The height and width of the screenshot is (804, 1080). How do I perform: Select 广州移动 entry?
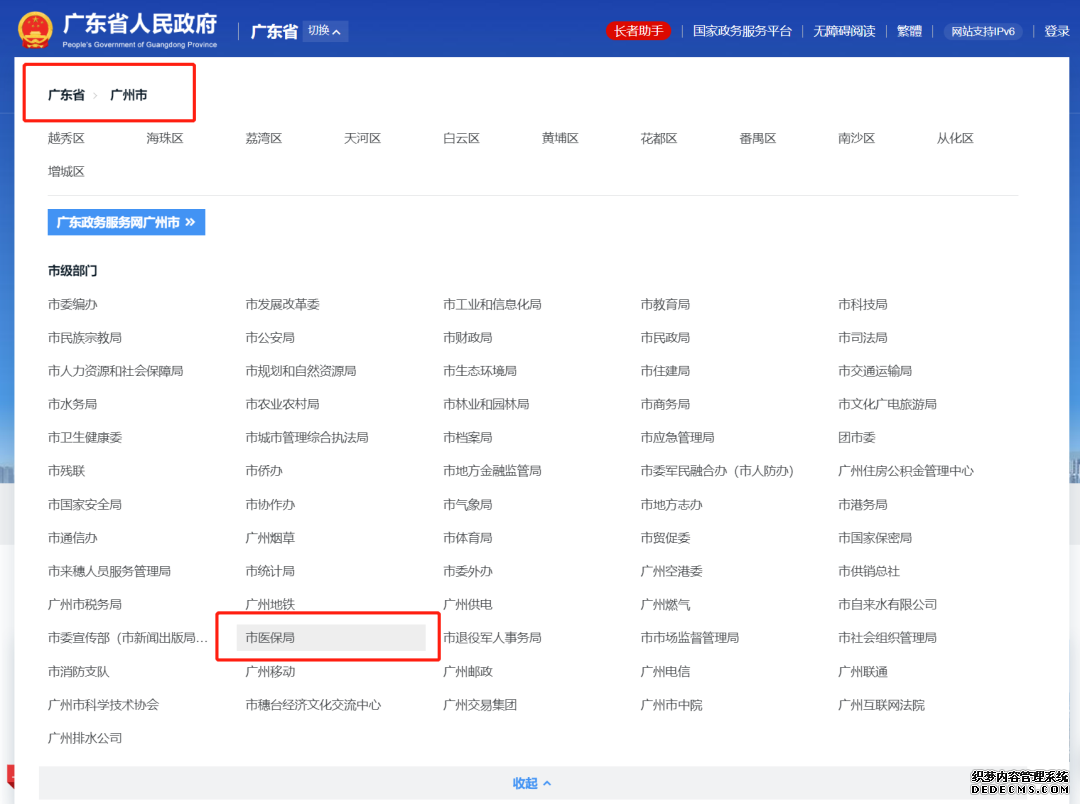[270, 671]
